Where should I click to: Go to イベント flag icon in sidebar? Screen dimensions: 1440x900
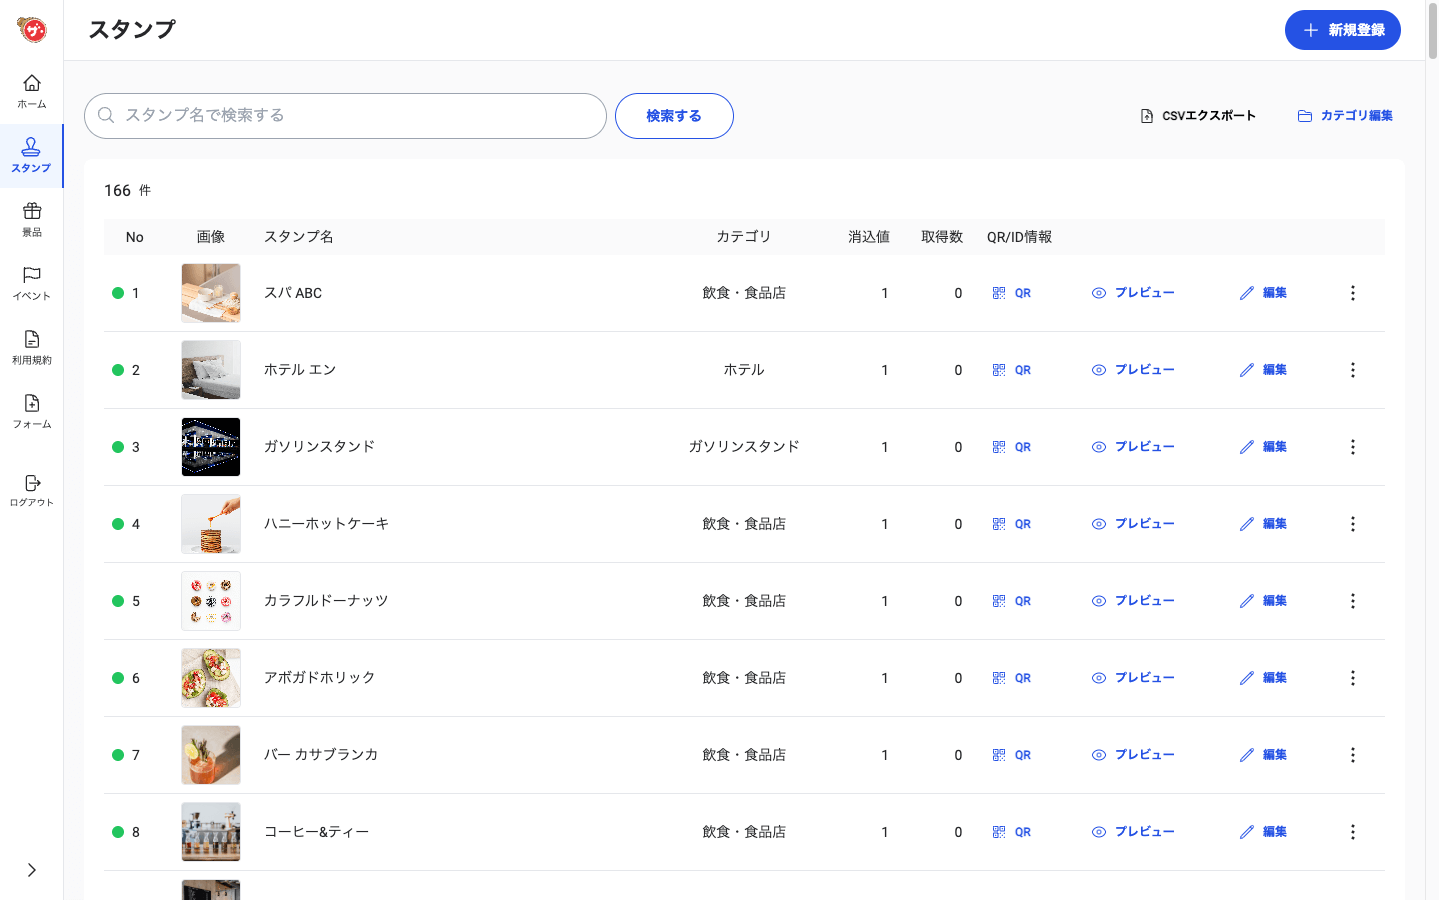[x=32, y=282]
